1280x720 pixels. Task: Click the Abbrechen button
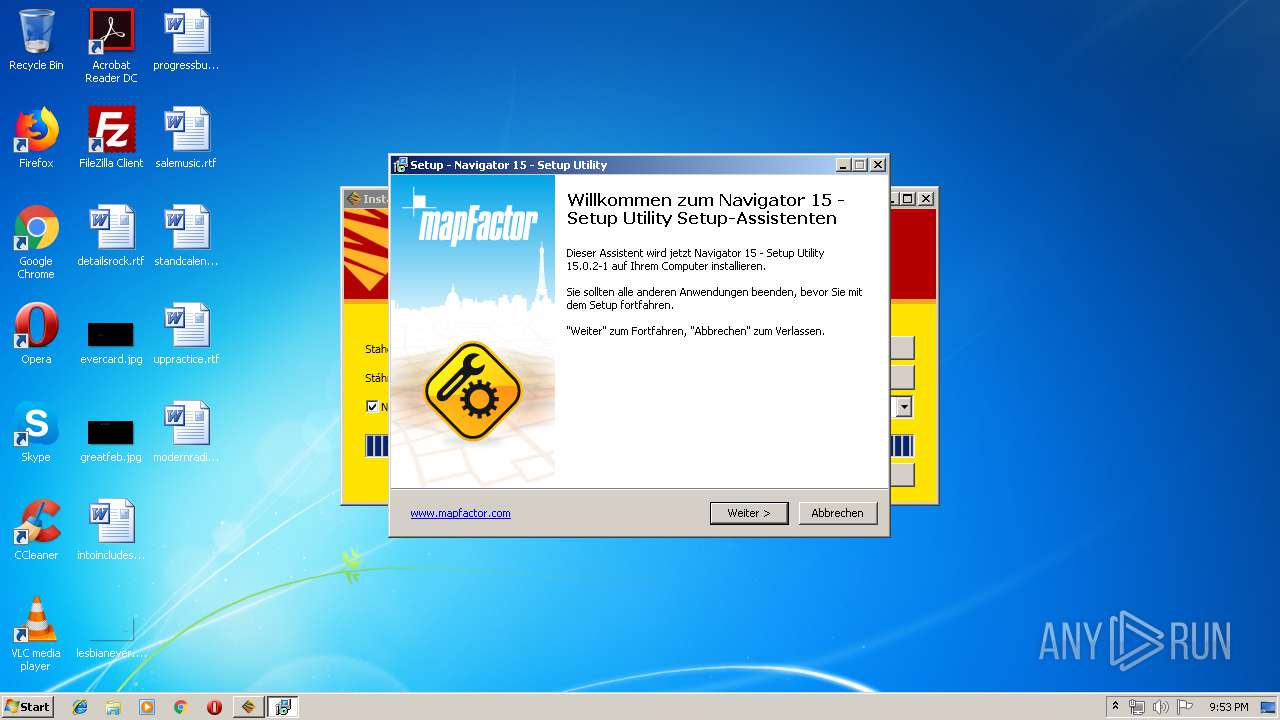[x=837, y=513]
